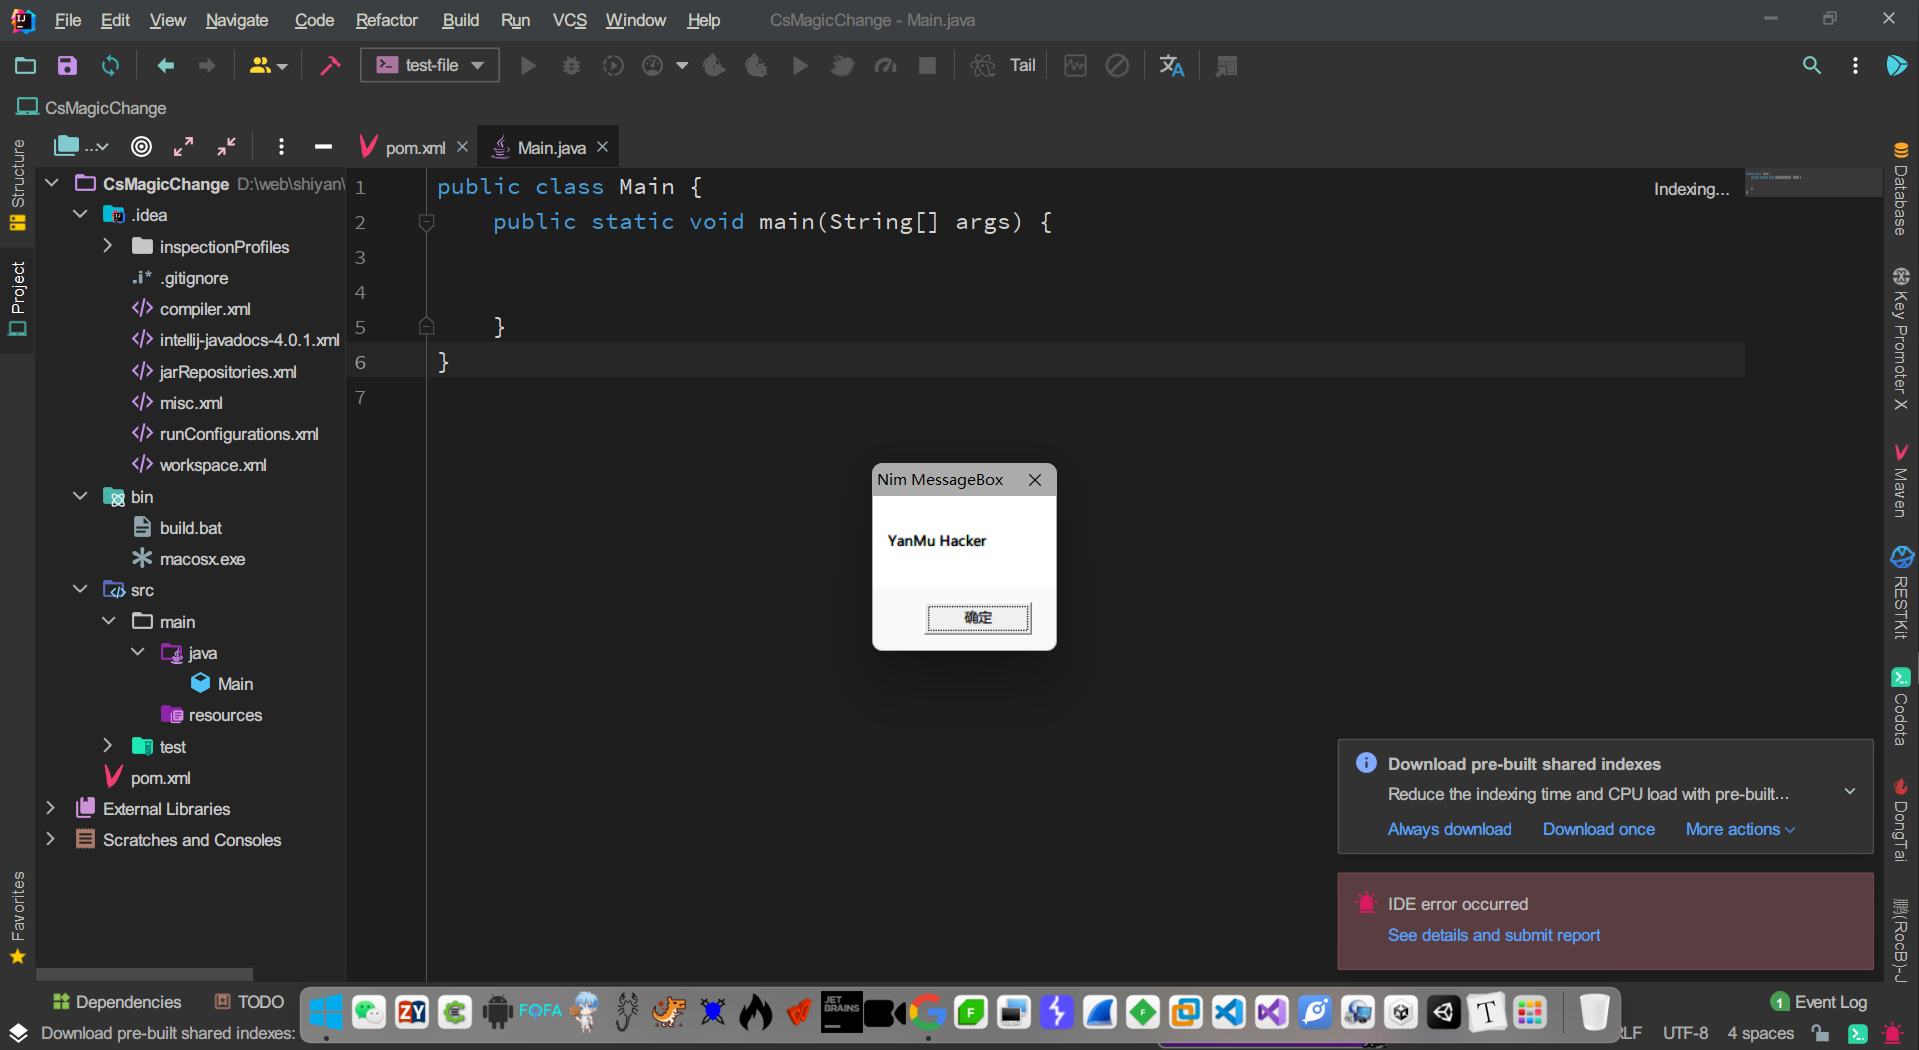Click the Run with Coverage icon
Viewport: 1919px width, 1050px height.
coord(613,66)
